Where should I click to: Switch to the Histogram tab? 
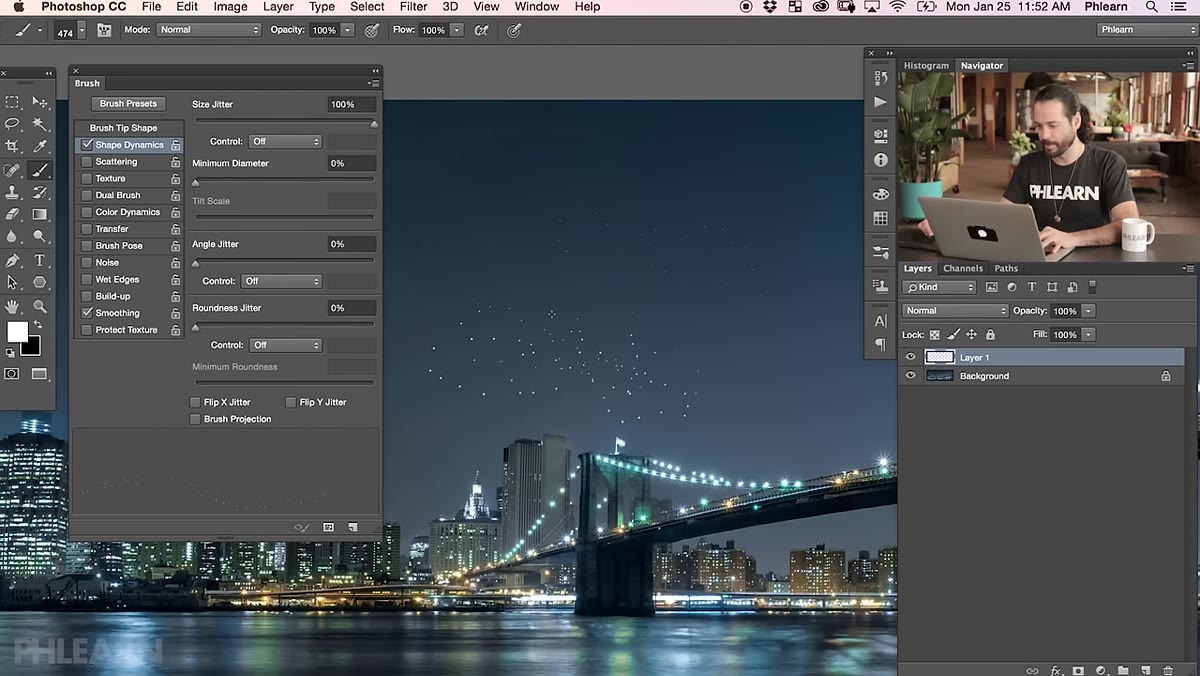click(926, 66)
